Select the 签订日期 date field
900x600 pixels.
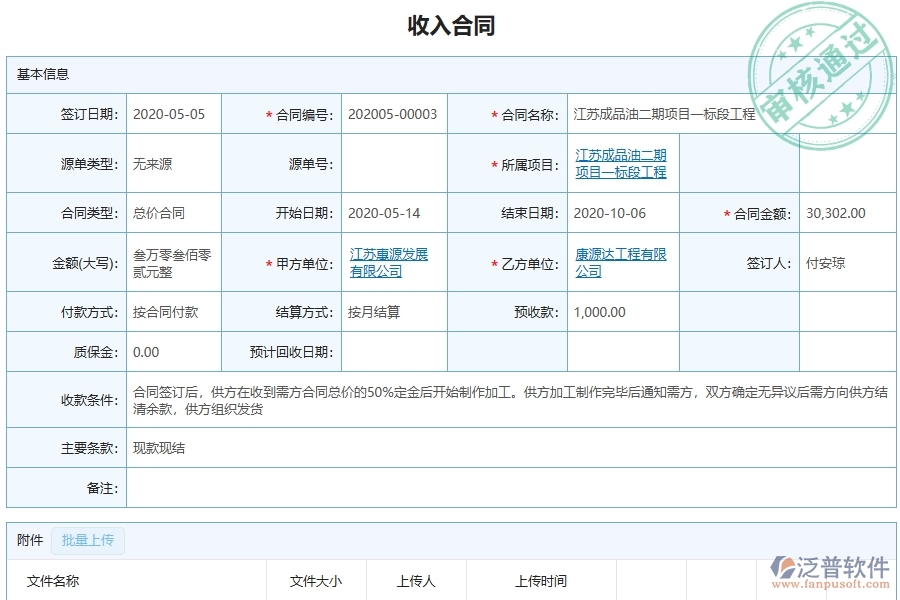[x=170, y=114]
